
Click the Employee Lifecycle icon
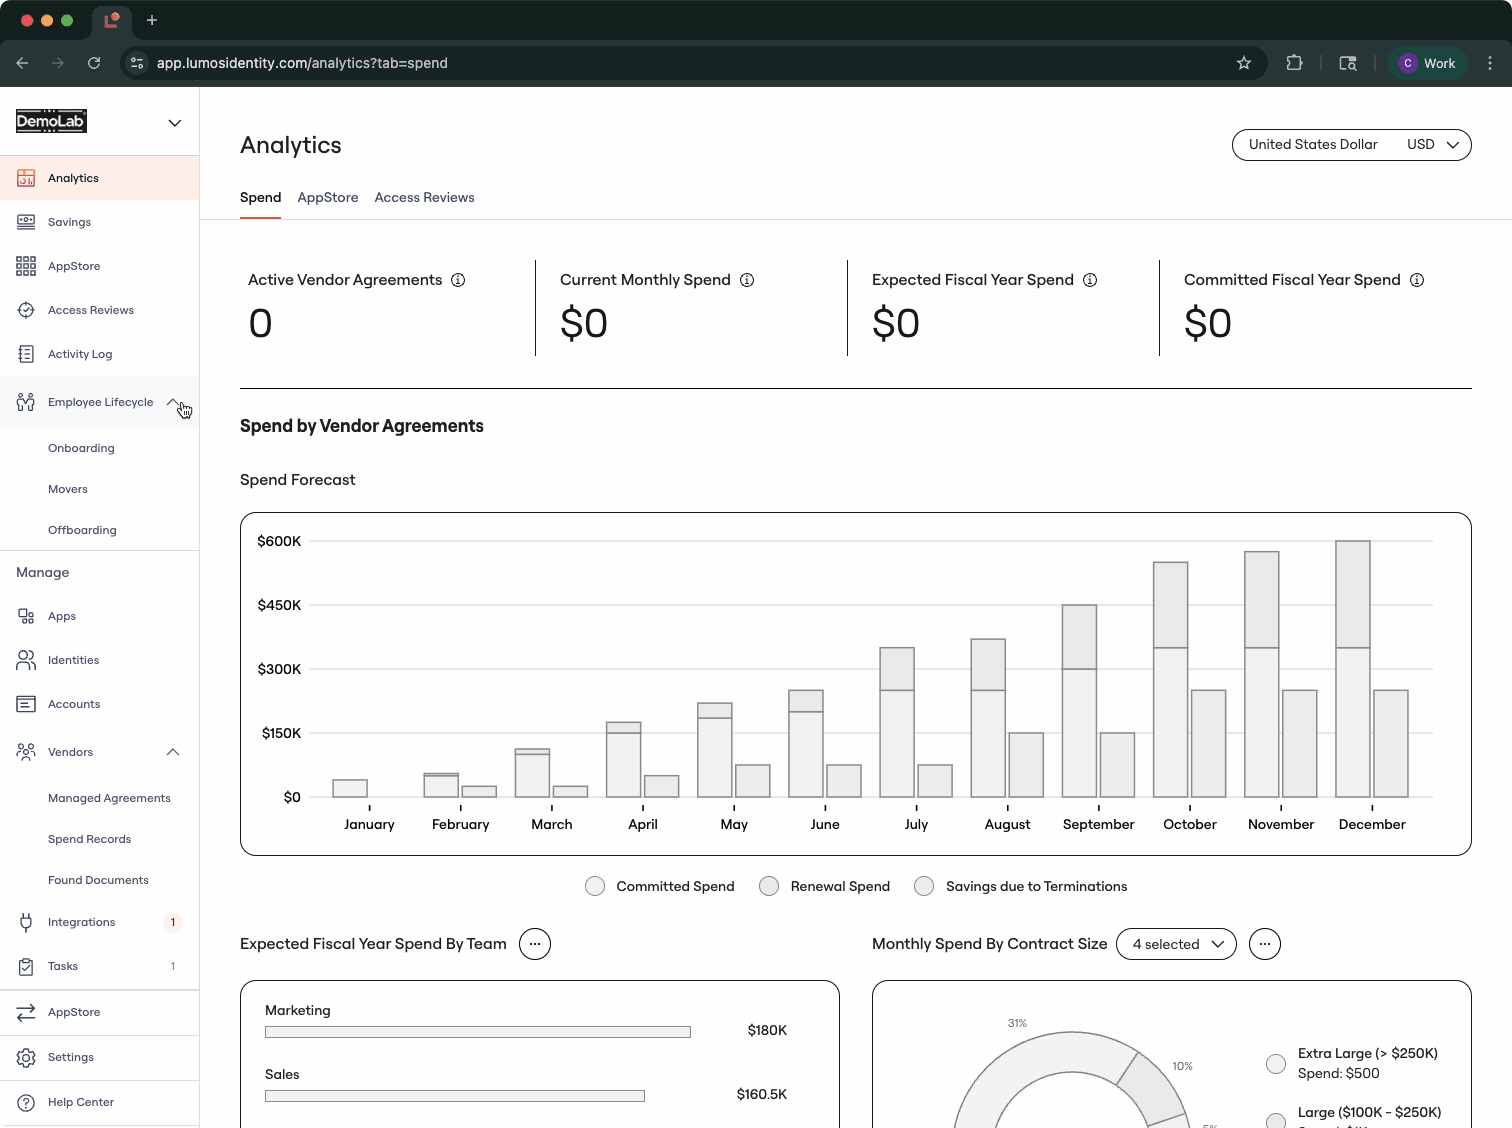tap(26, 402)
